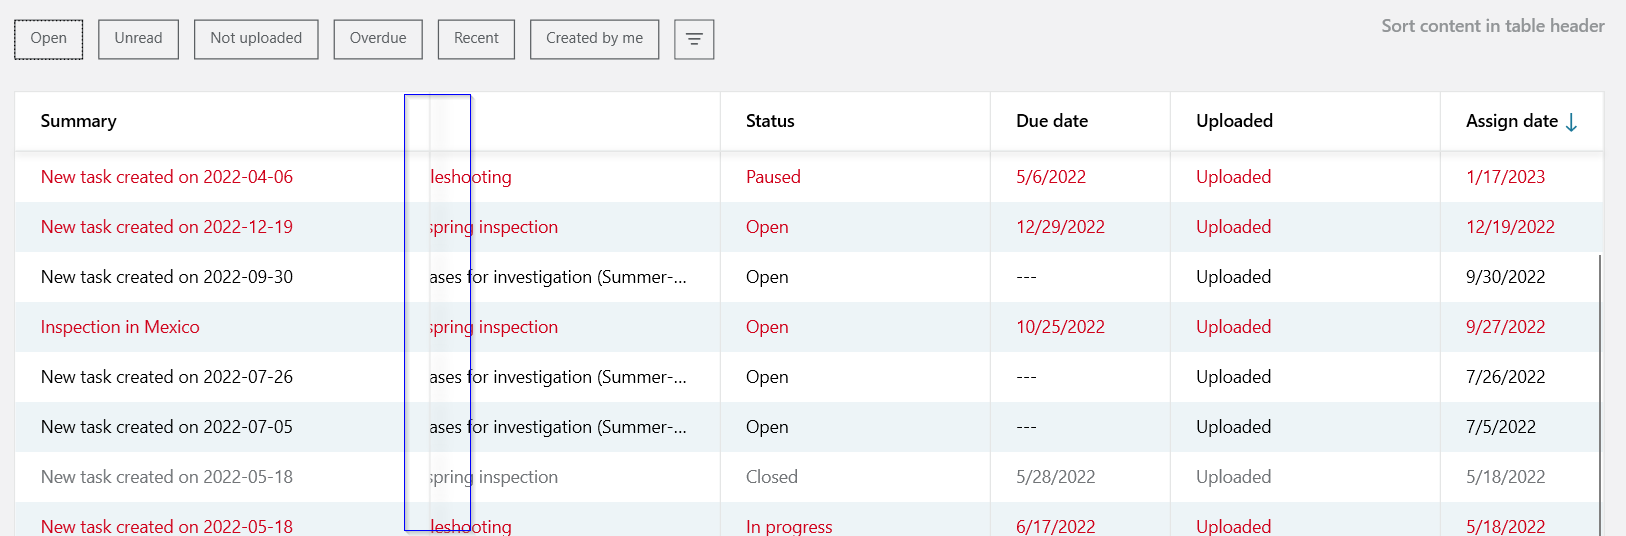This screenshot has height=536, width=1626.
Task: Click the Assign date column header
Action: pyautogui.click(x=1511, y=121)
